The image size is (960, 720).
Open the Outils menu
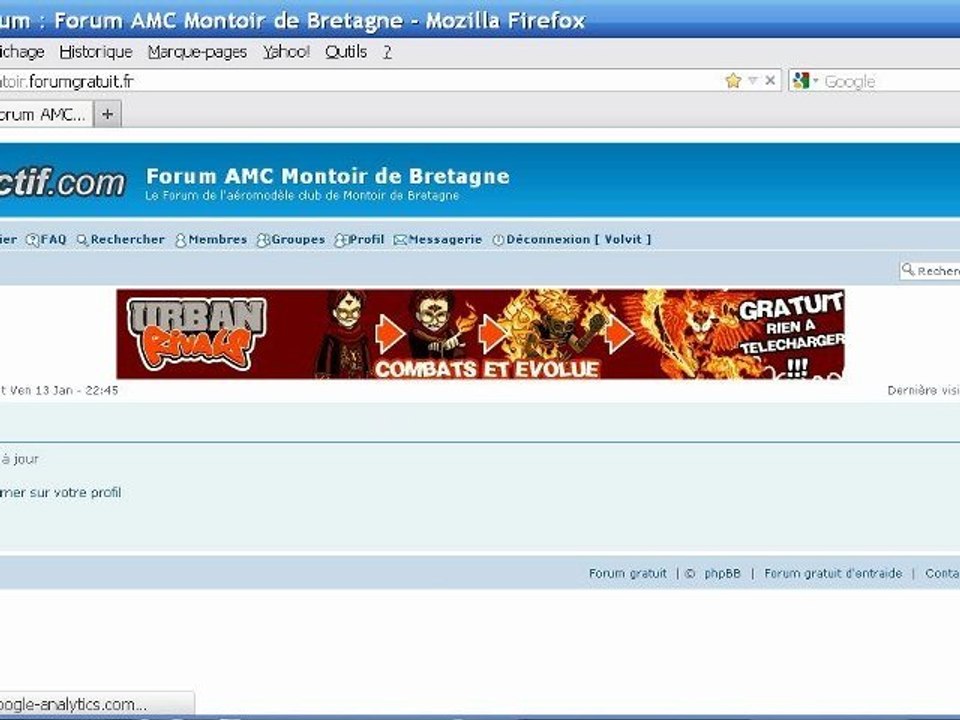[x=345, y=52]
